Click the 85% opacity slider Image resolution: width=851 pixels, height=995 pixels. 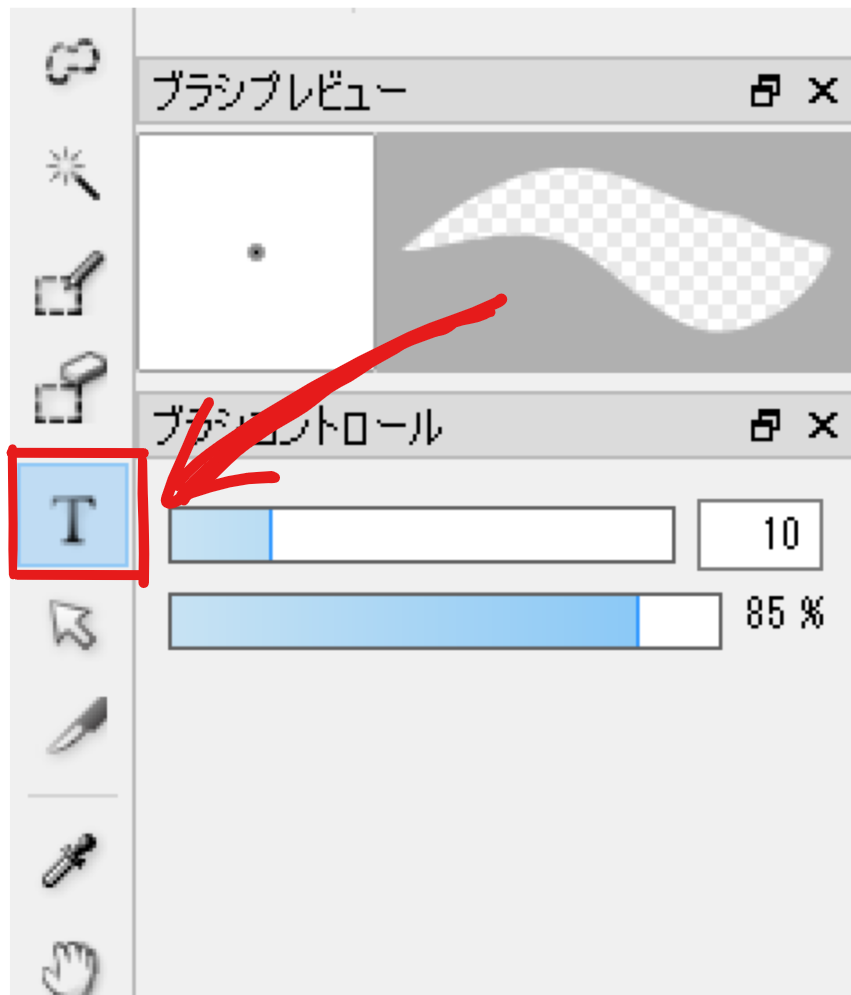[x=444, y=621]
